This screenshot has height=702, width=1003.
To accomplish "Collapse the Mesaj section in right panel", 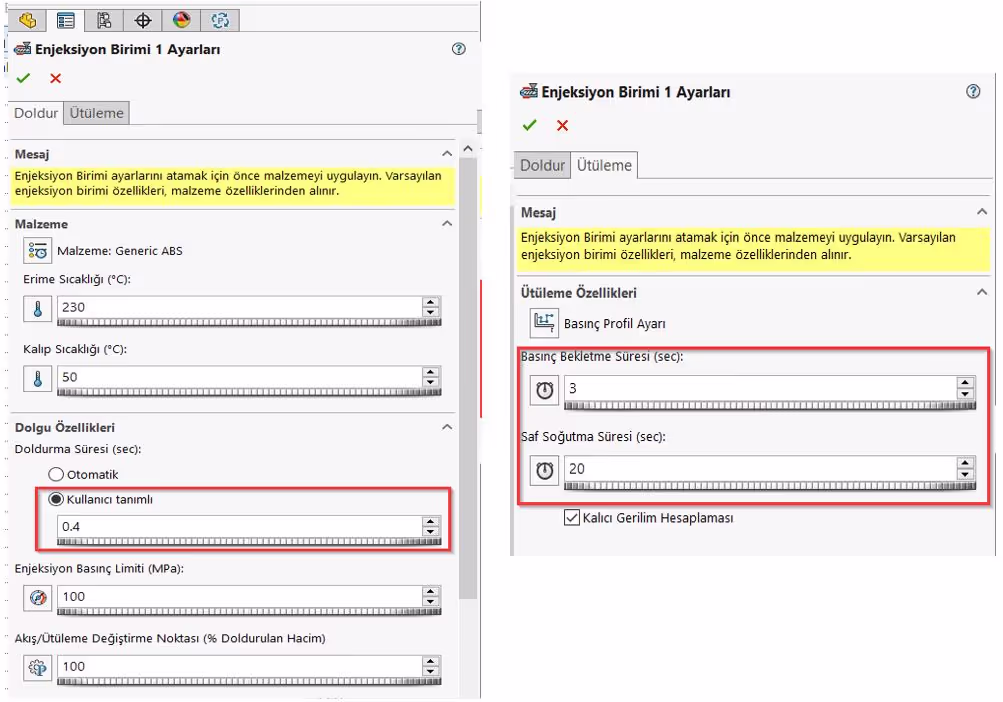I will 982,212.
